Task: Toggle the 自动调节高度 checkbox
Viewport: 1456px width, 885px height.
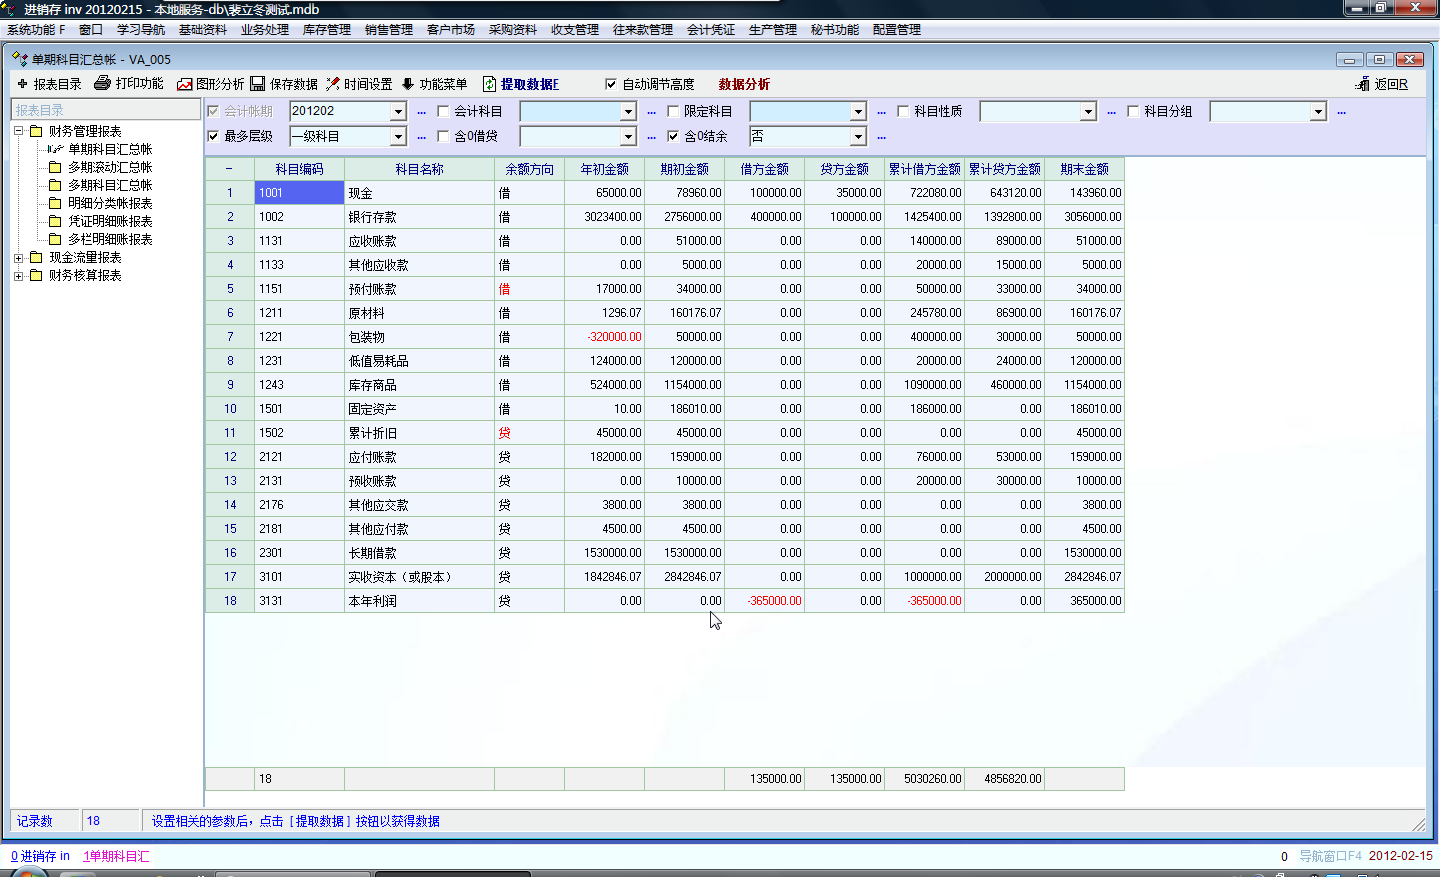Action: [x=611, y=84]
